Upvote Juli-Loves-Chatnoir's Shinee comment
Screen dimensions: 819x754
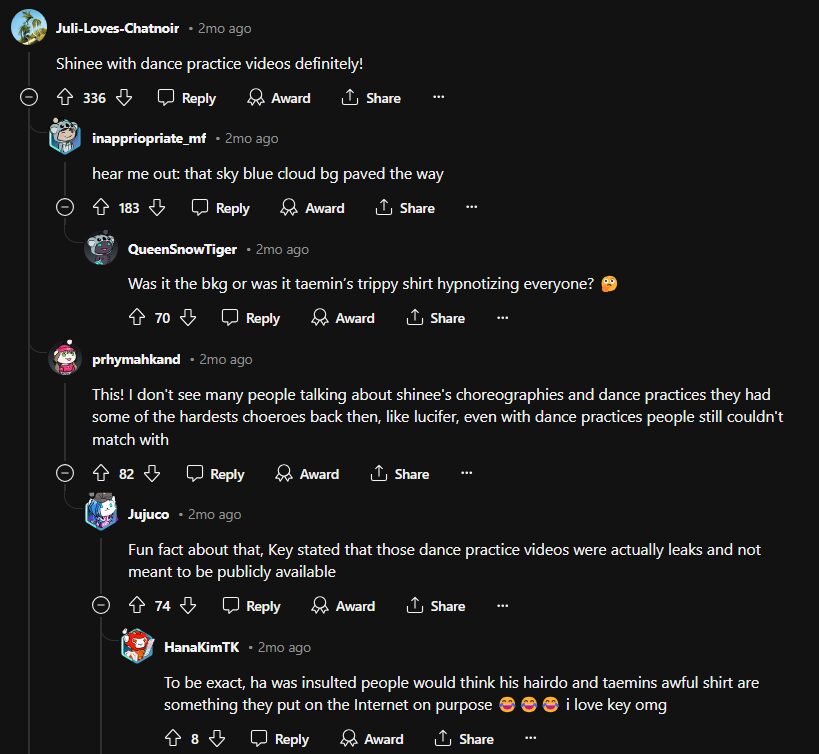[x=65, y=98]
